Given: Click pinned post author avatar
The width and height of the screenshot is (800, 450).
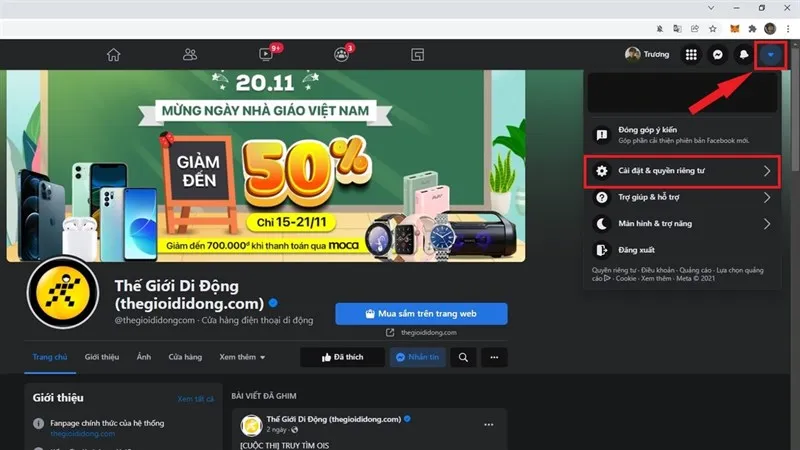Looking at the screenshot, I should (x=251, y=425).
